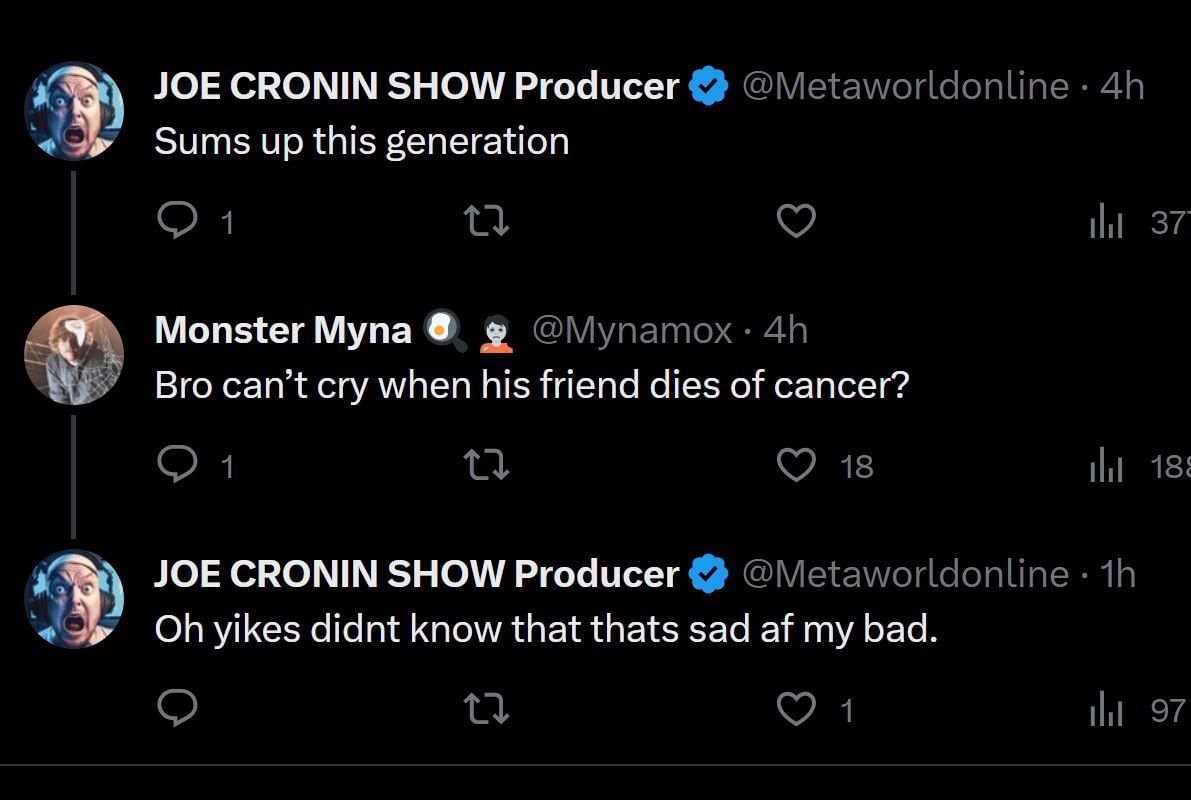
Task: Click Monster Myna's profile picture
Action: (x=74, y=354)
